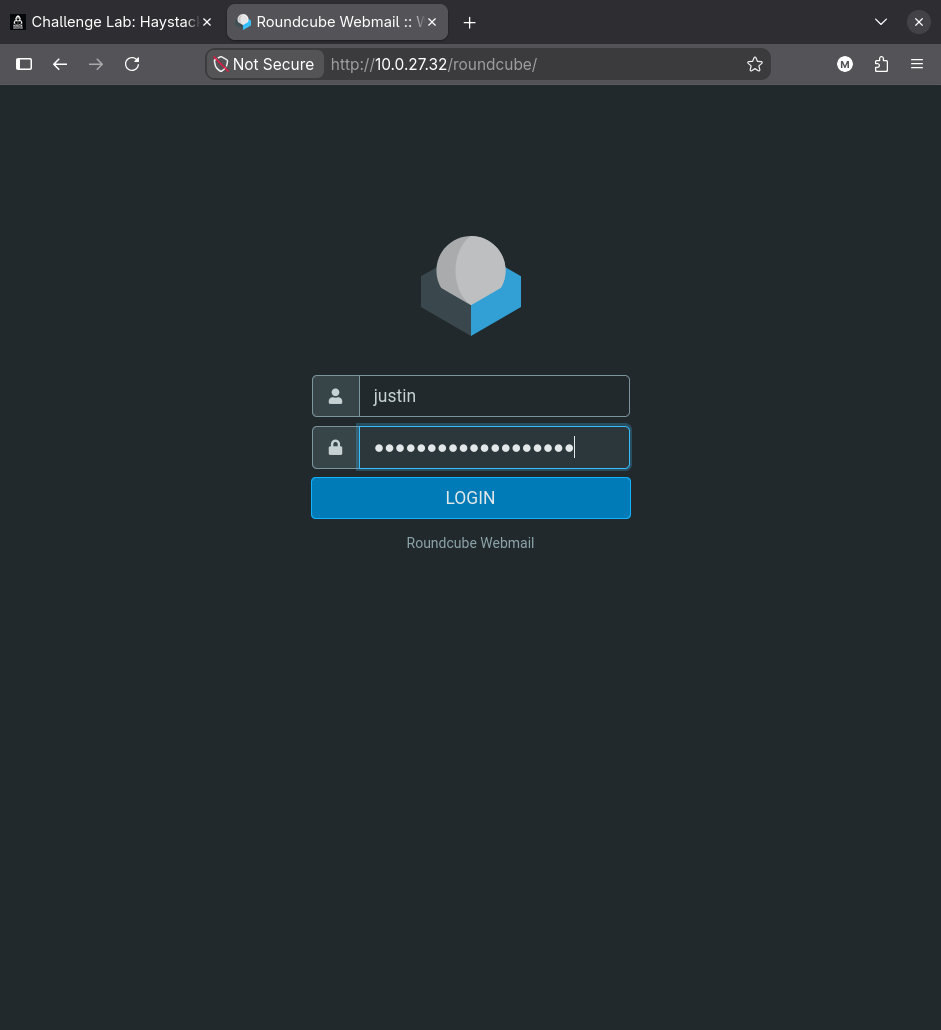The height and width of the screenshot is (1030, 941).
Task: Expand the list-all-tabs chevron dropdown
Action: coord(881,22)
